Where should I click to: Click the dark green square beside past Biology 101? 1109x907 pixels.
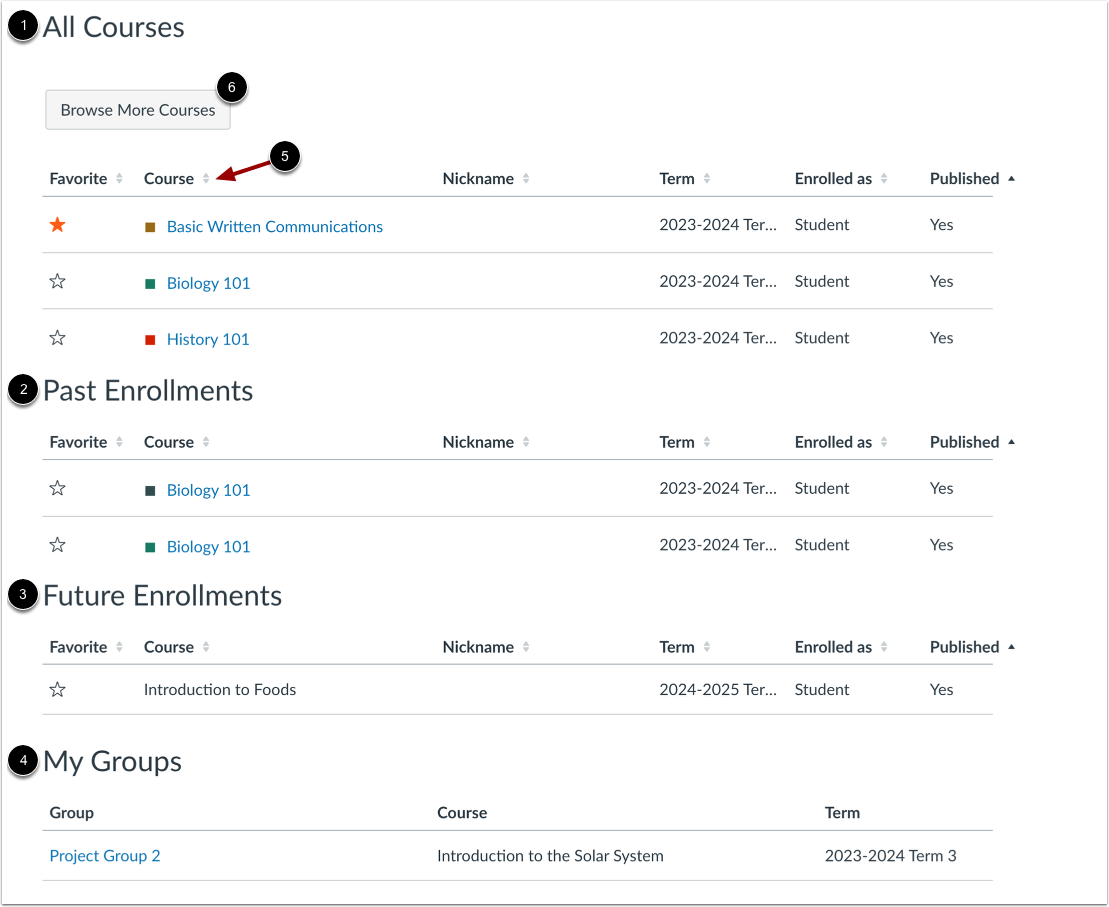pos(149,489)
